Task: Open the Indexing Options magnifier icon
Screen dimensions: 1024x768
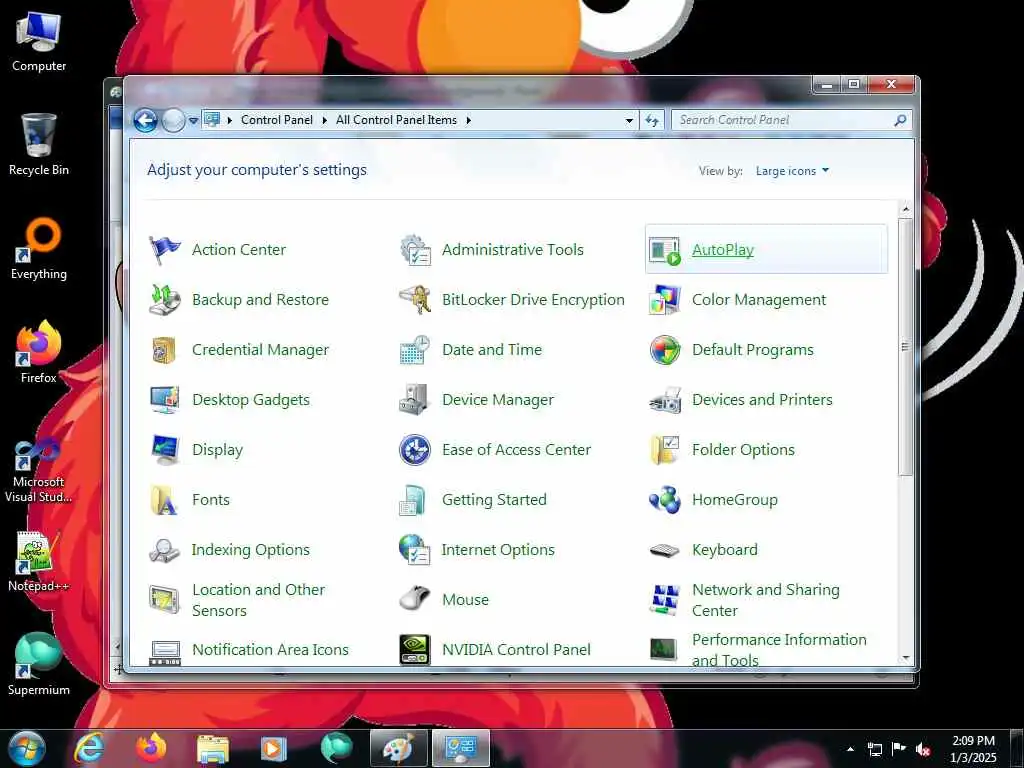Action: 164,550
